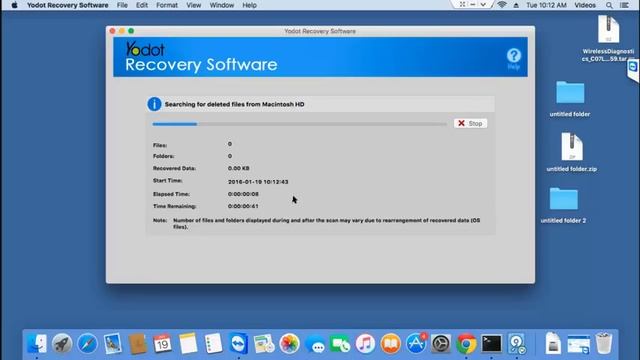Screen dimensions: 640x360
Task: Click the eject icon in menu bar
Action: pos(516,5)
